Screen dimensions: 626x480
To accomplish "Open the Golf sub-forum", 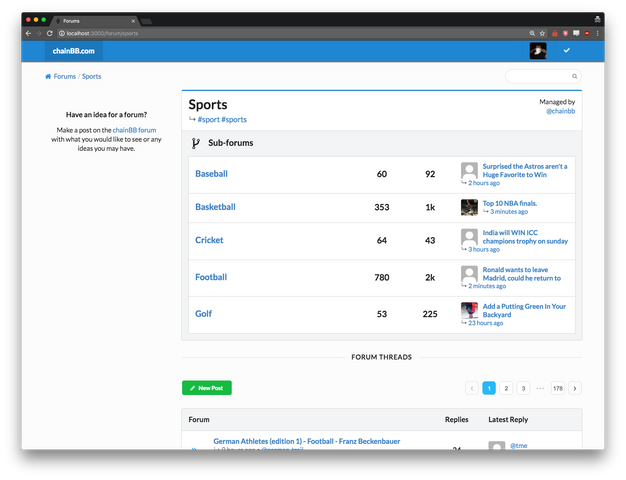I will coord(203,314).
